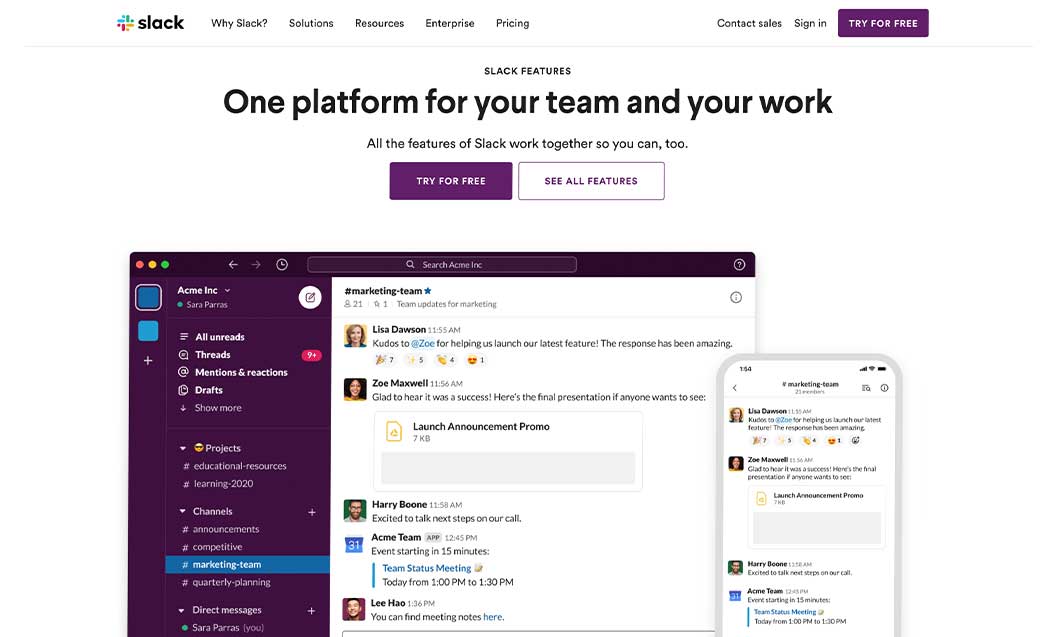Open Mentions & reactions
This screenshot has width=1060, height=637.
(241, 372)
